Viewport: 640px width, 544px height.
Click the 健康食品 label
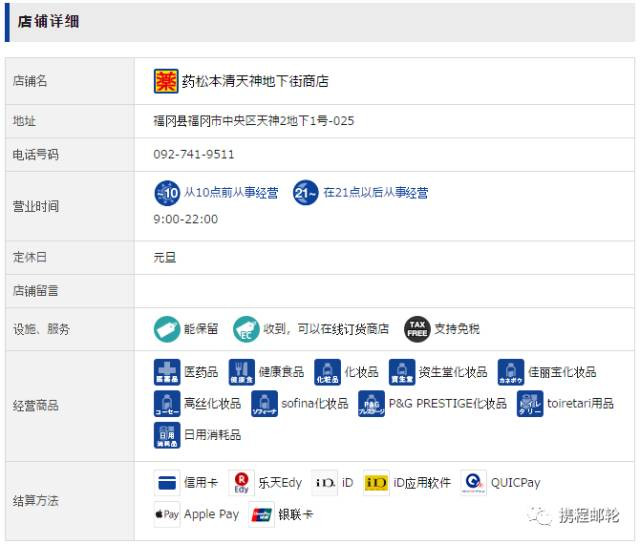[x=281, y=372]
